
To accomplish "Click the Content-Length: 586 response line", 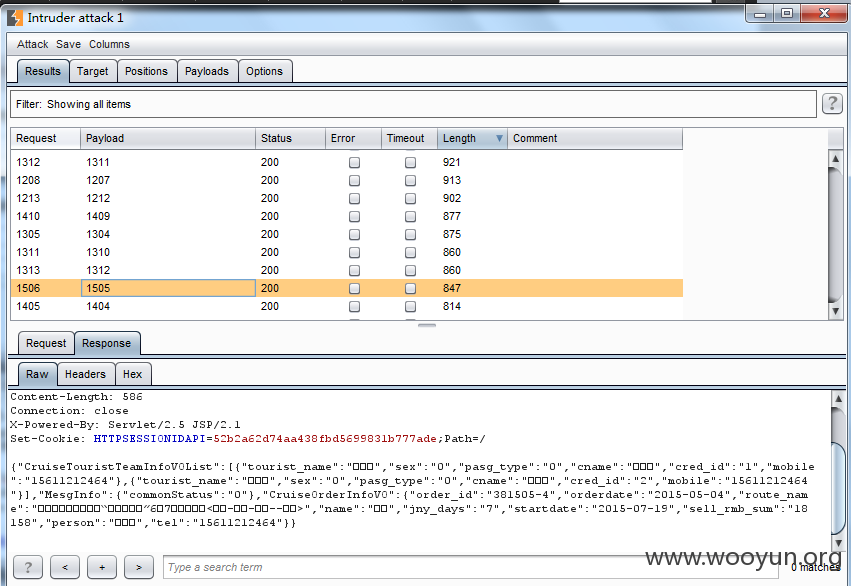I will point(76,397).
